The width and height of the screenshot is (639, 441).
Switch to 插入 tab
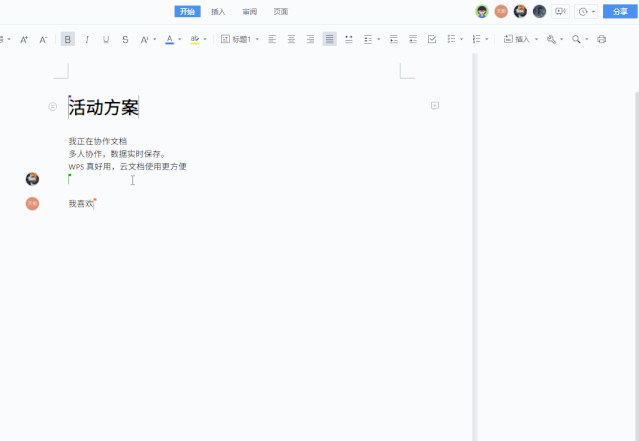coord(218,12)
